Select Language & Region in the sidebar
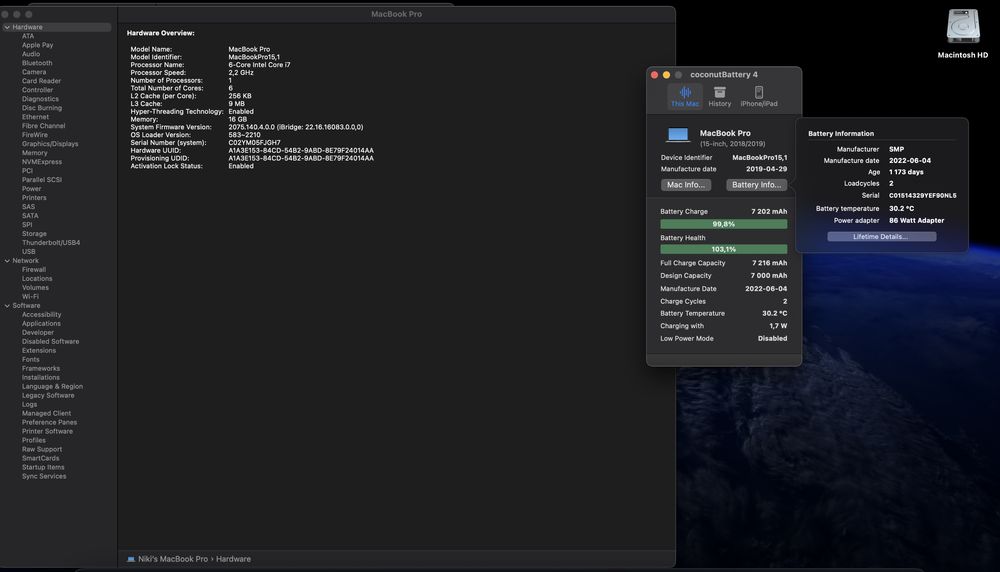 [x=52, y=386]
